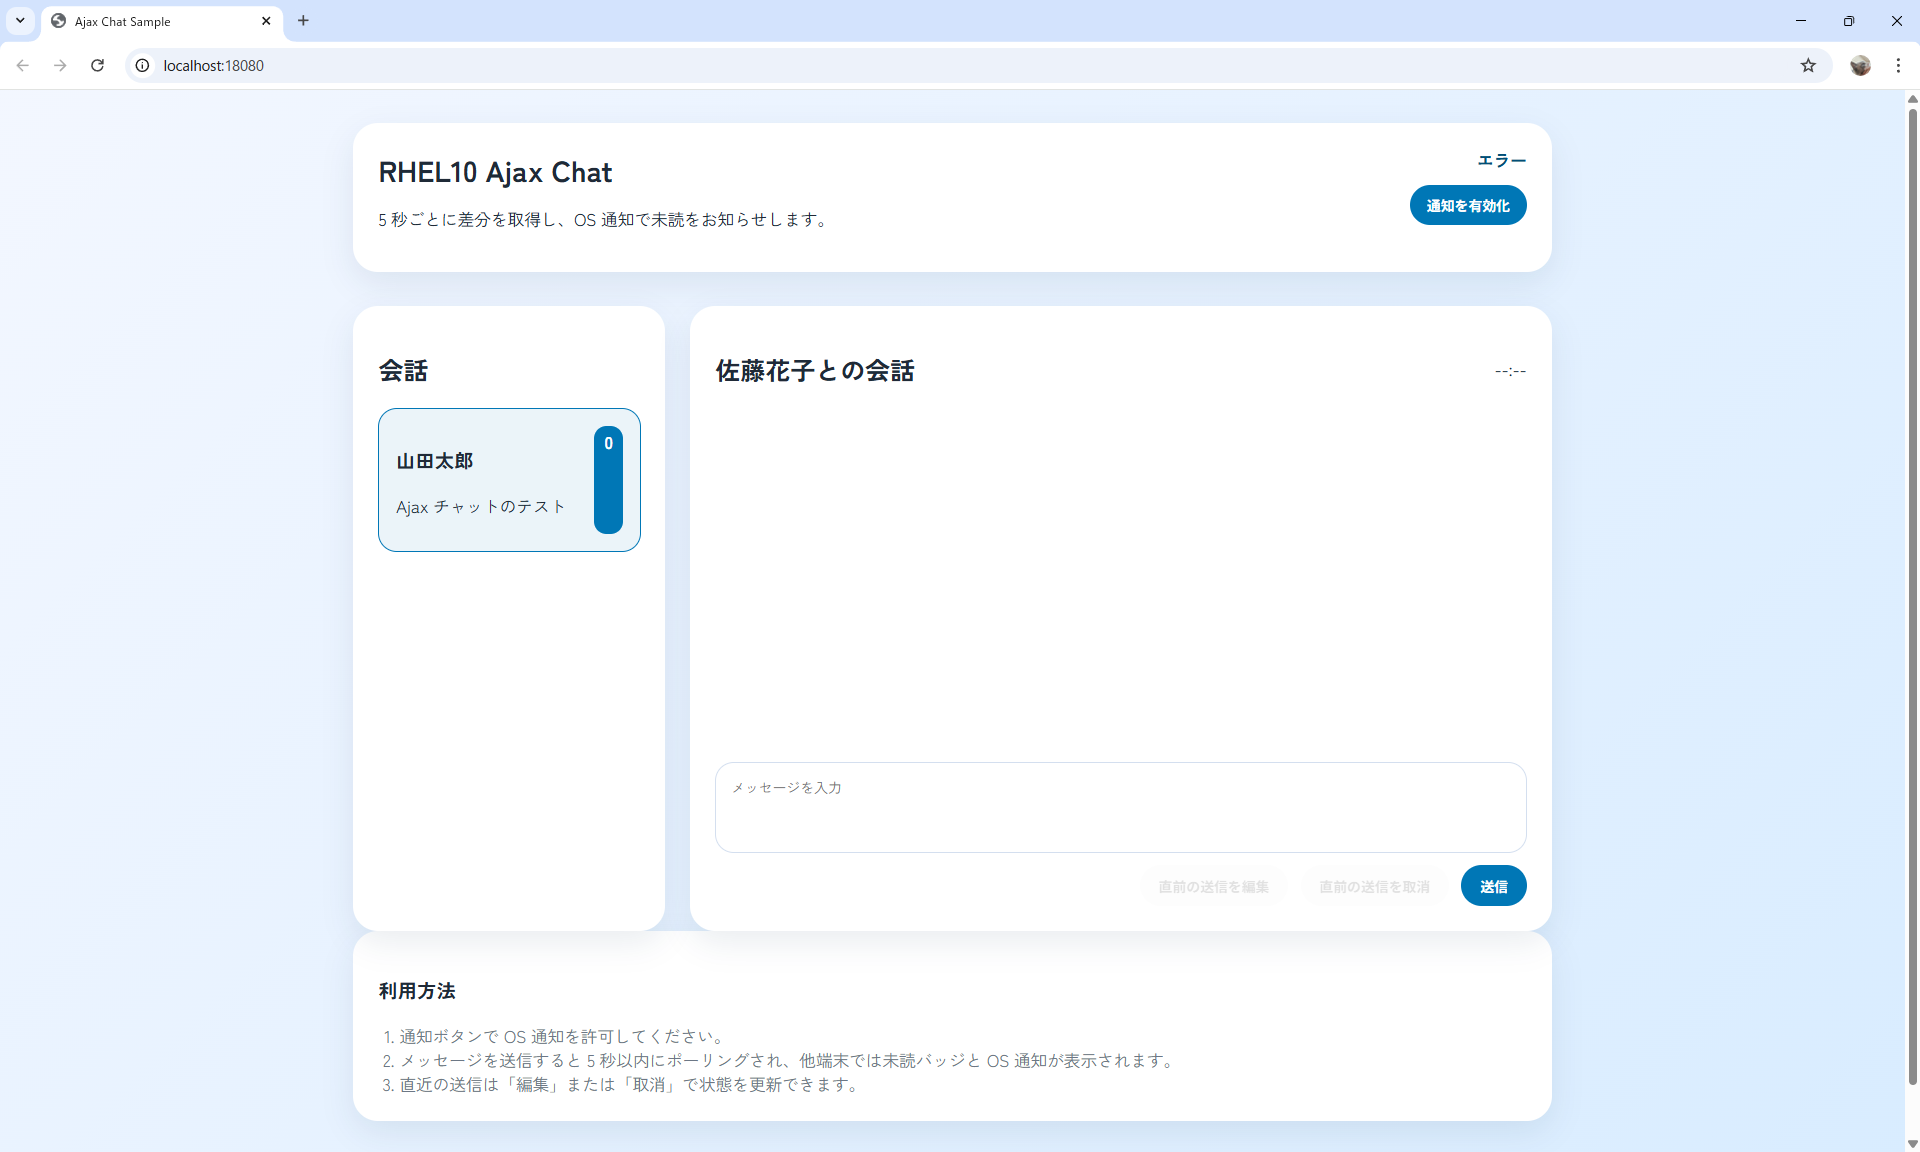Click the browser back arrow
This screenshot has width=1920, height=1152.
(x=22, y=65)
